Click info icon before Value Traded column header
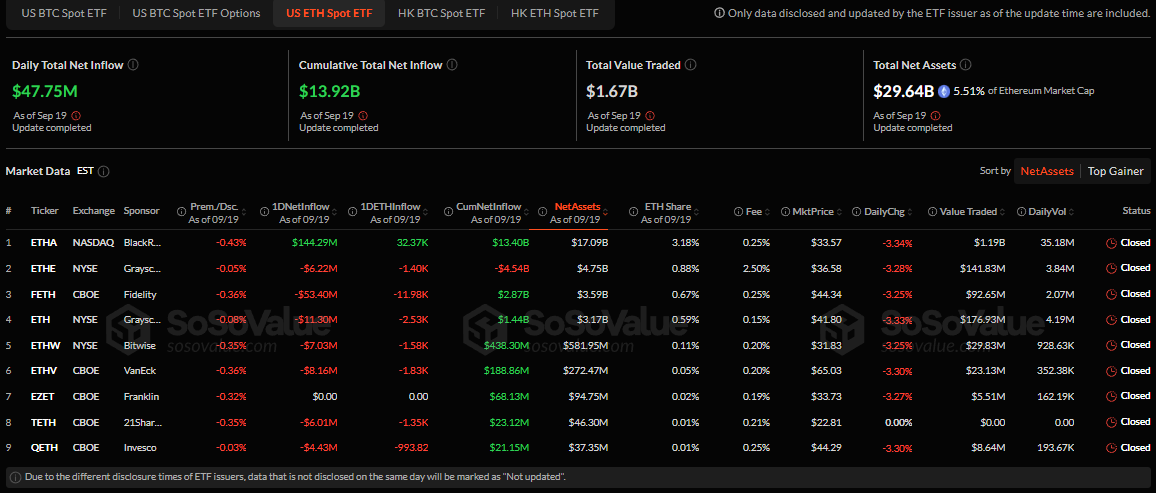This screenshot has height=493, width=1156. pos(932,211)
